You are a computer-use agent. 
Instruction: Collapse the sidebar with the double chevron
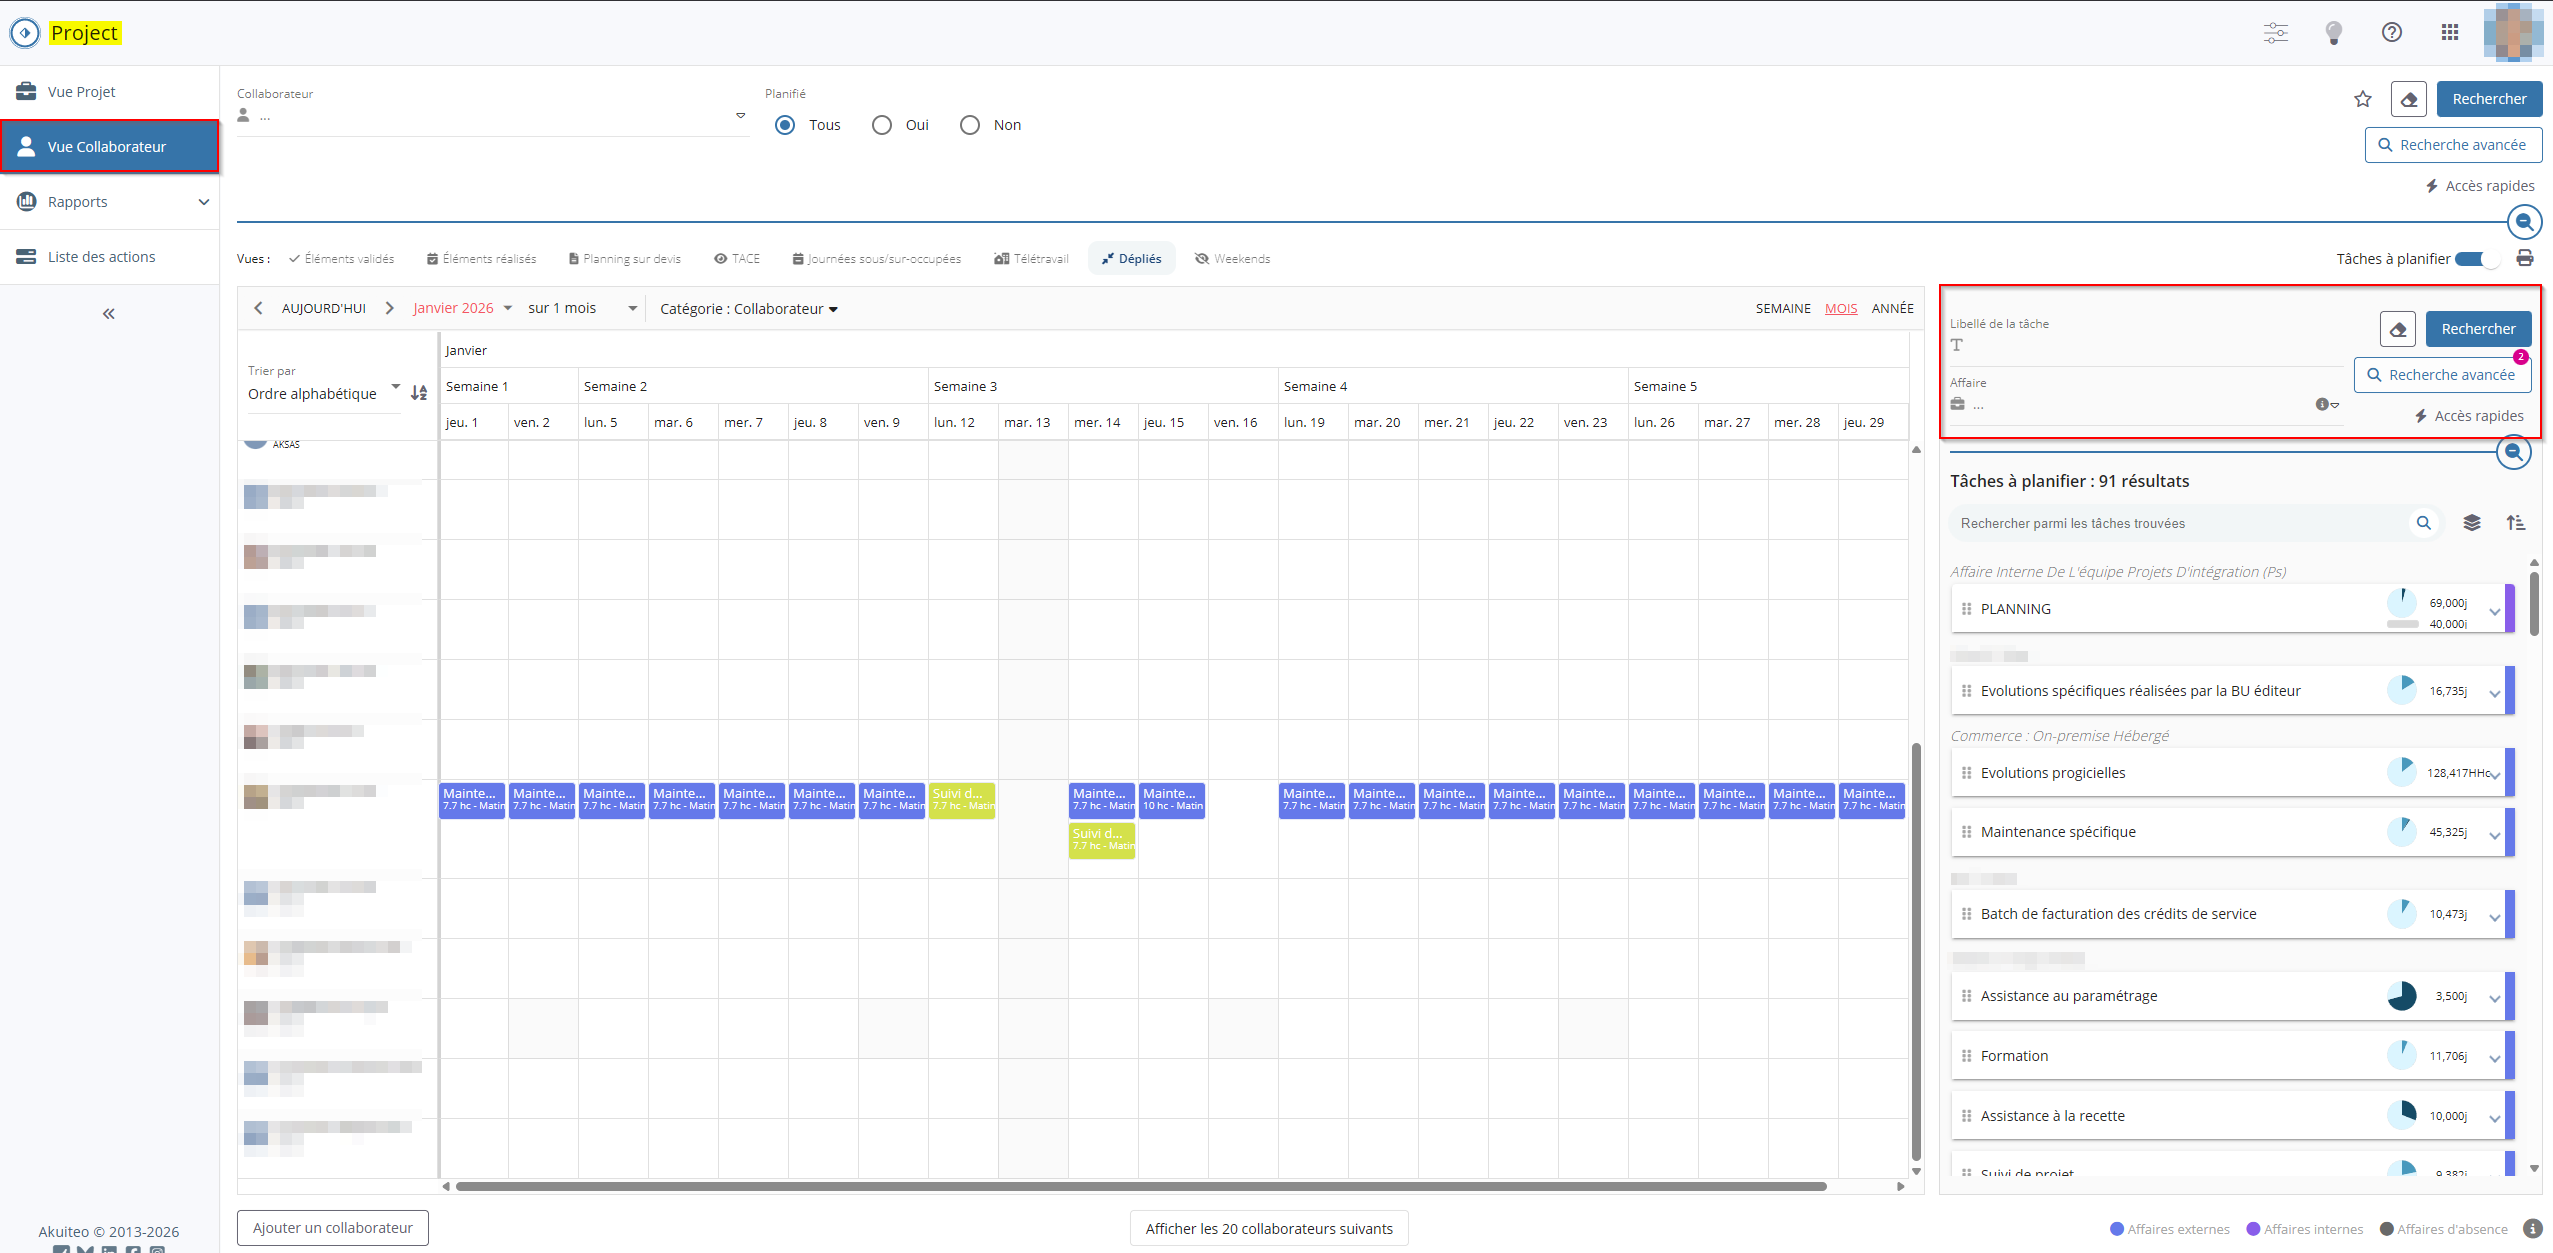(x=109, y=314)
